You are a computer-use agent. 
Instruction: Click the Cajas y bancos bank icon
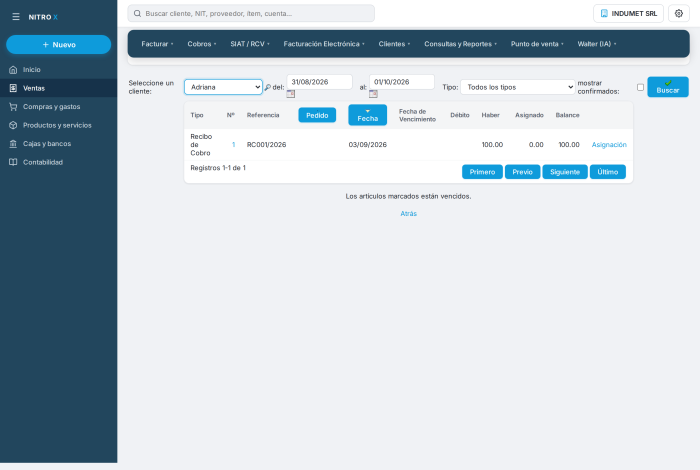(13, 144)
